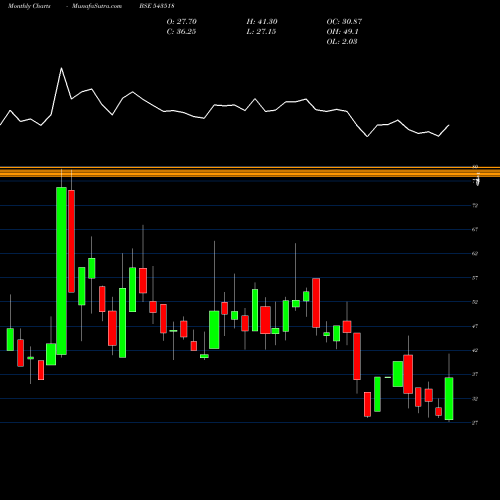Select the tallest green candlestick body

pyautogui.click(x=61, y=271)
